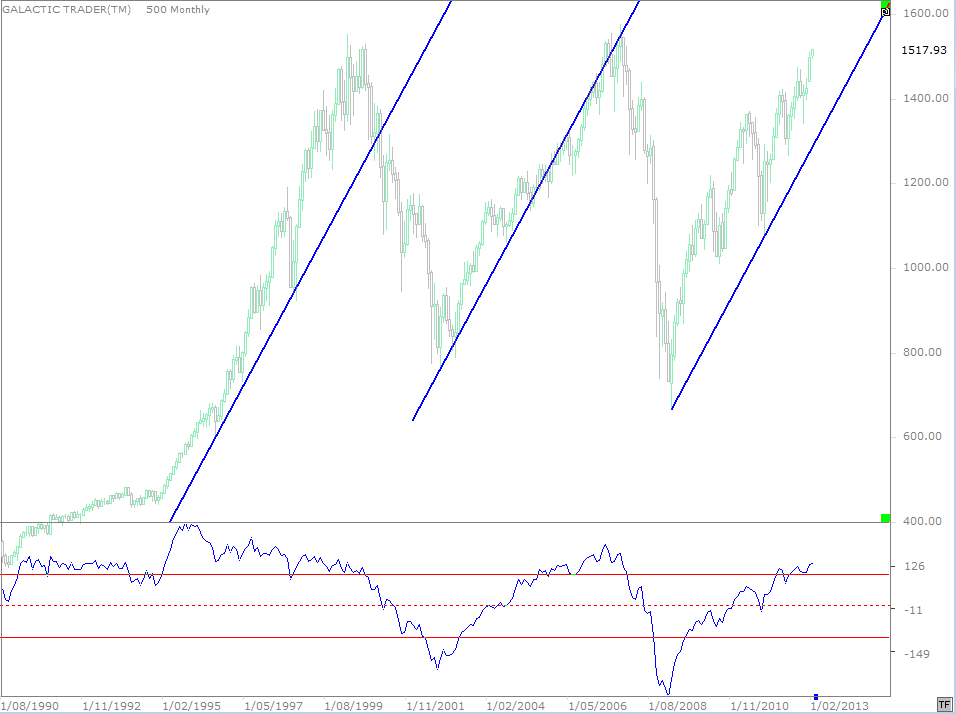Click the green marker beside 400.00
Screen dimensions: 956x714
click(886, 518)
